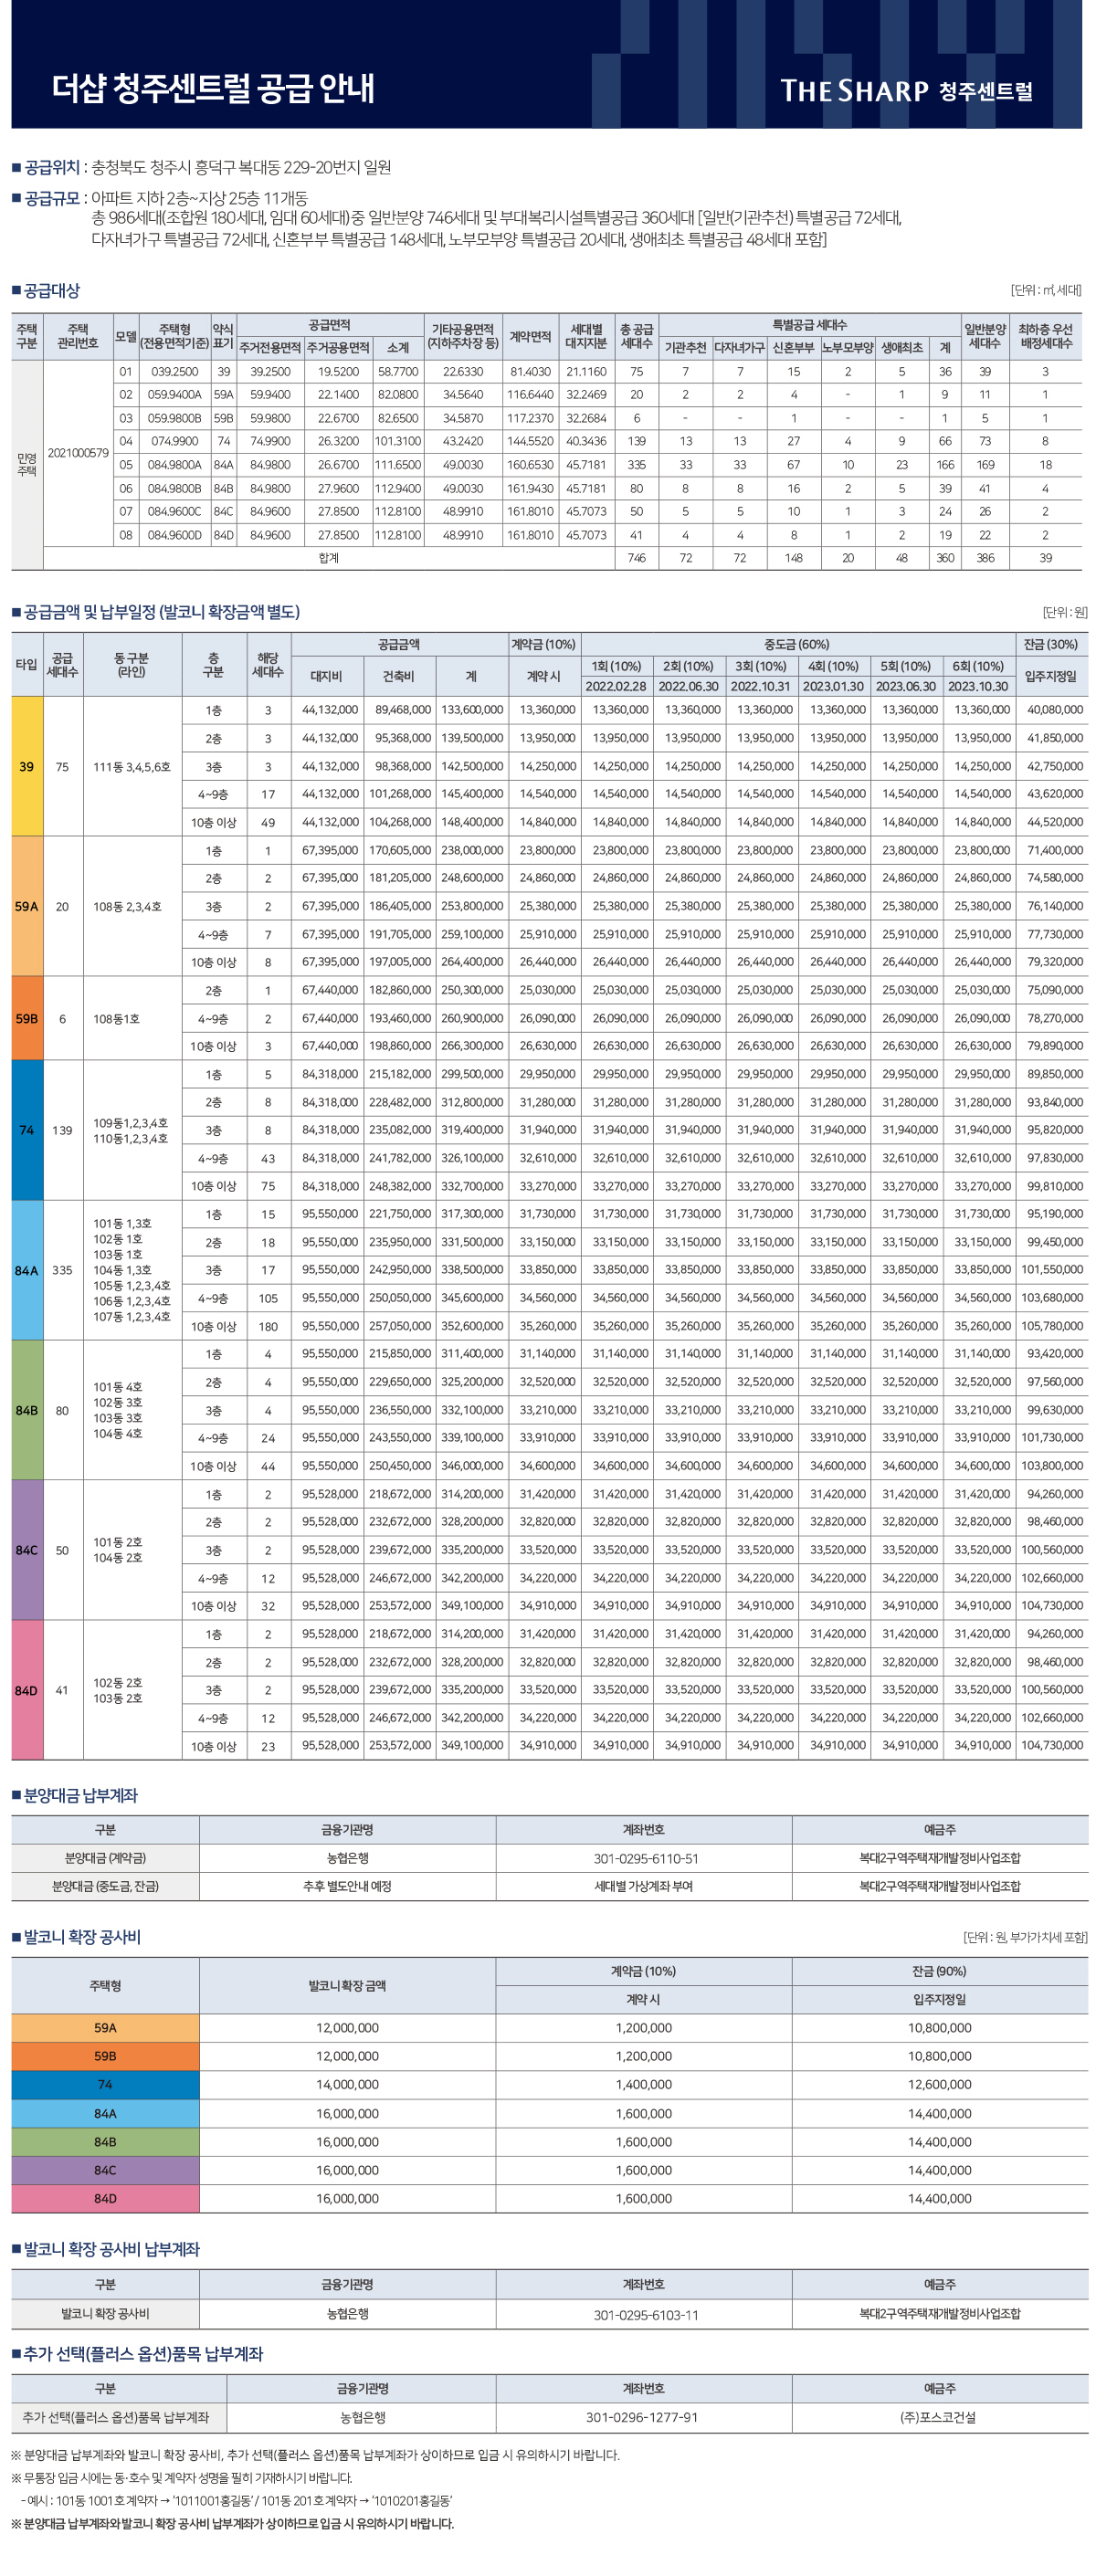Select total price '352,600,000'

point(472,1326)
